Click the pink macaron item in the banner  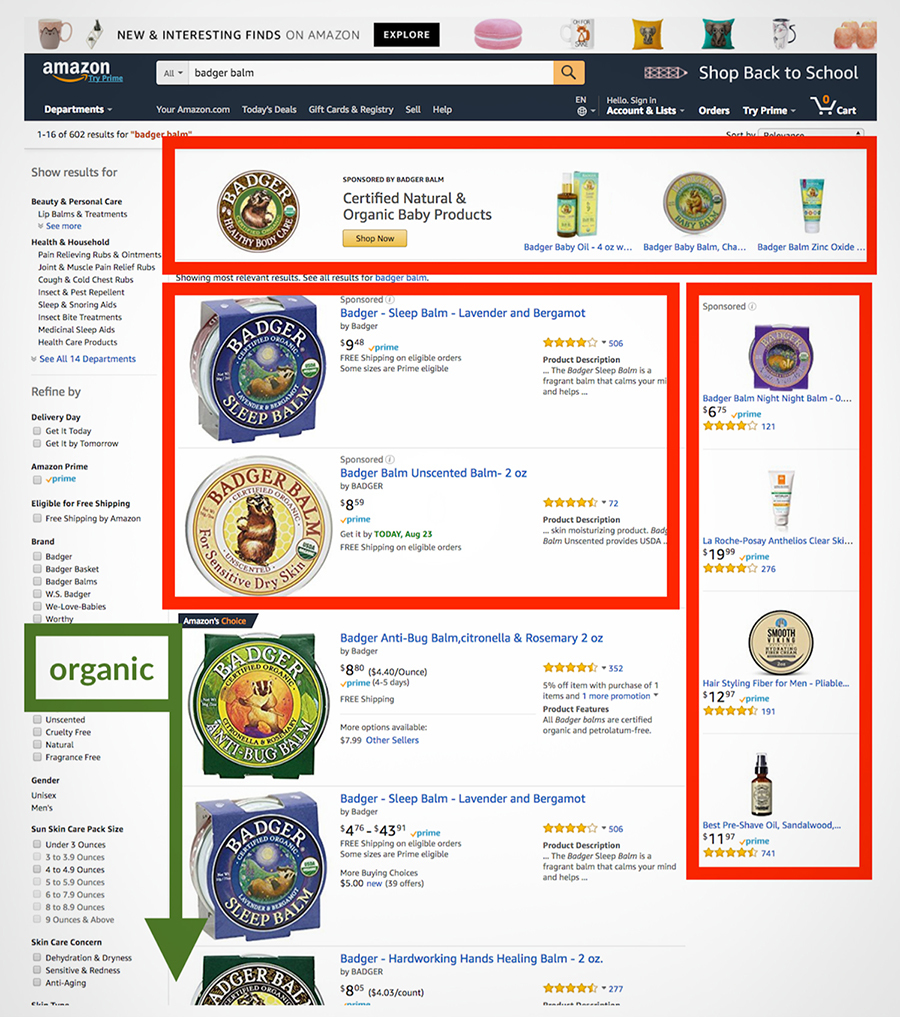point(498,34)
